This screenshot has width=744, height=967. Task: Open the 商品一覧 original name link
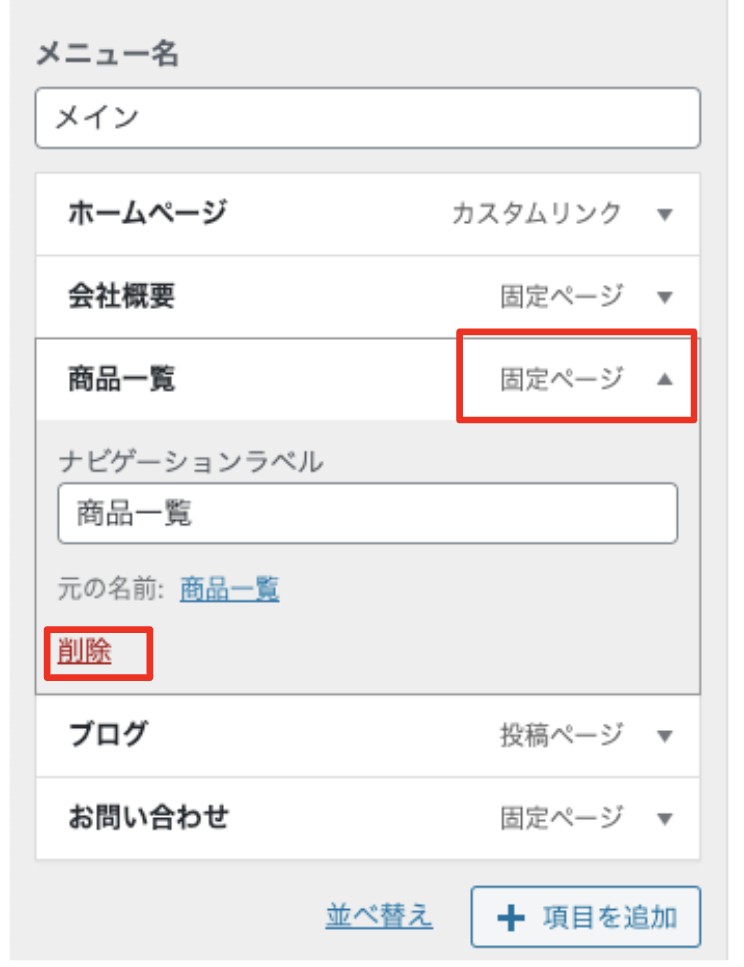click(229, 590)
